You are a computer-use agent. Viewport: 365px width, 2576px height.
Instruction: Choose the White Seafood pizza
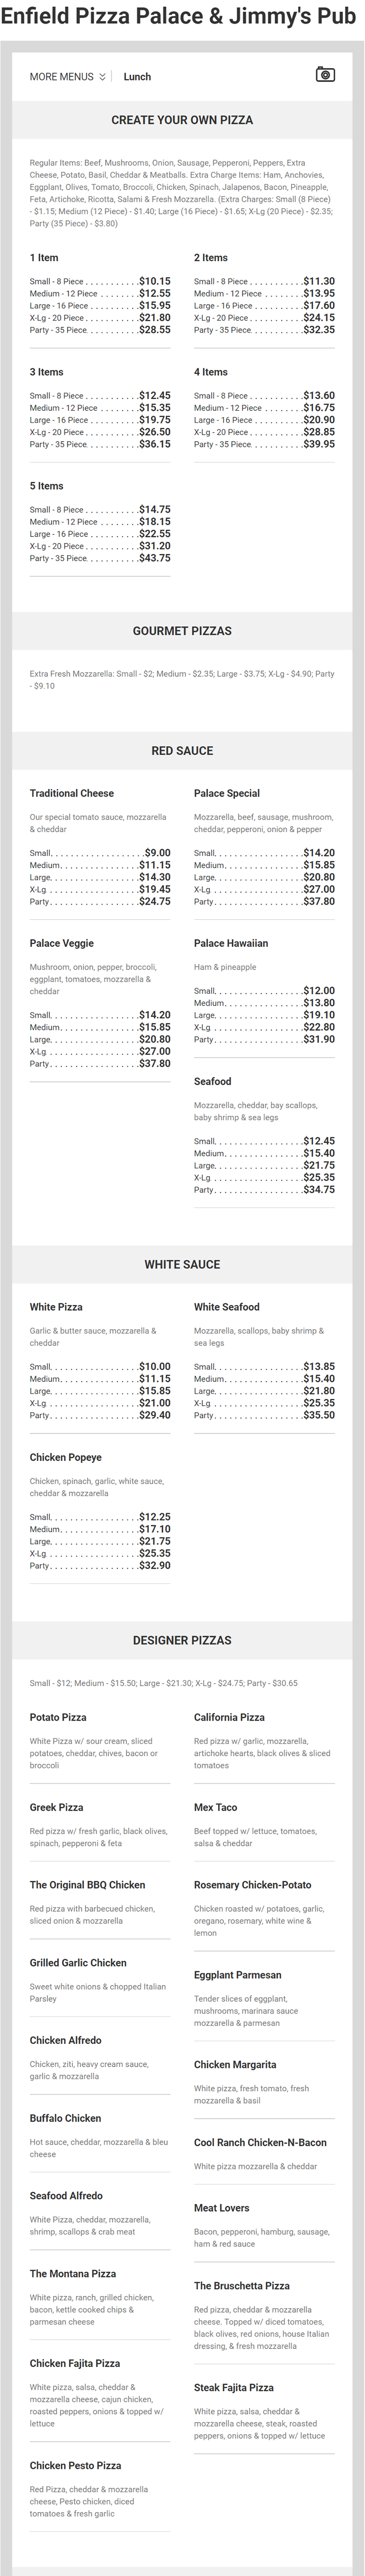pos(227,1307)
